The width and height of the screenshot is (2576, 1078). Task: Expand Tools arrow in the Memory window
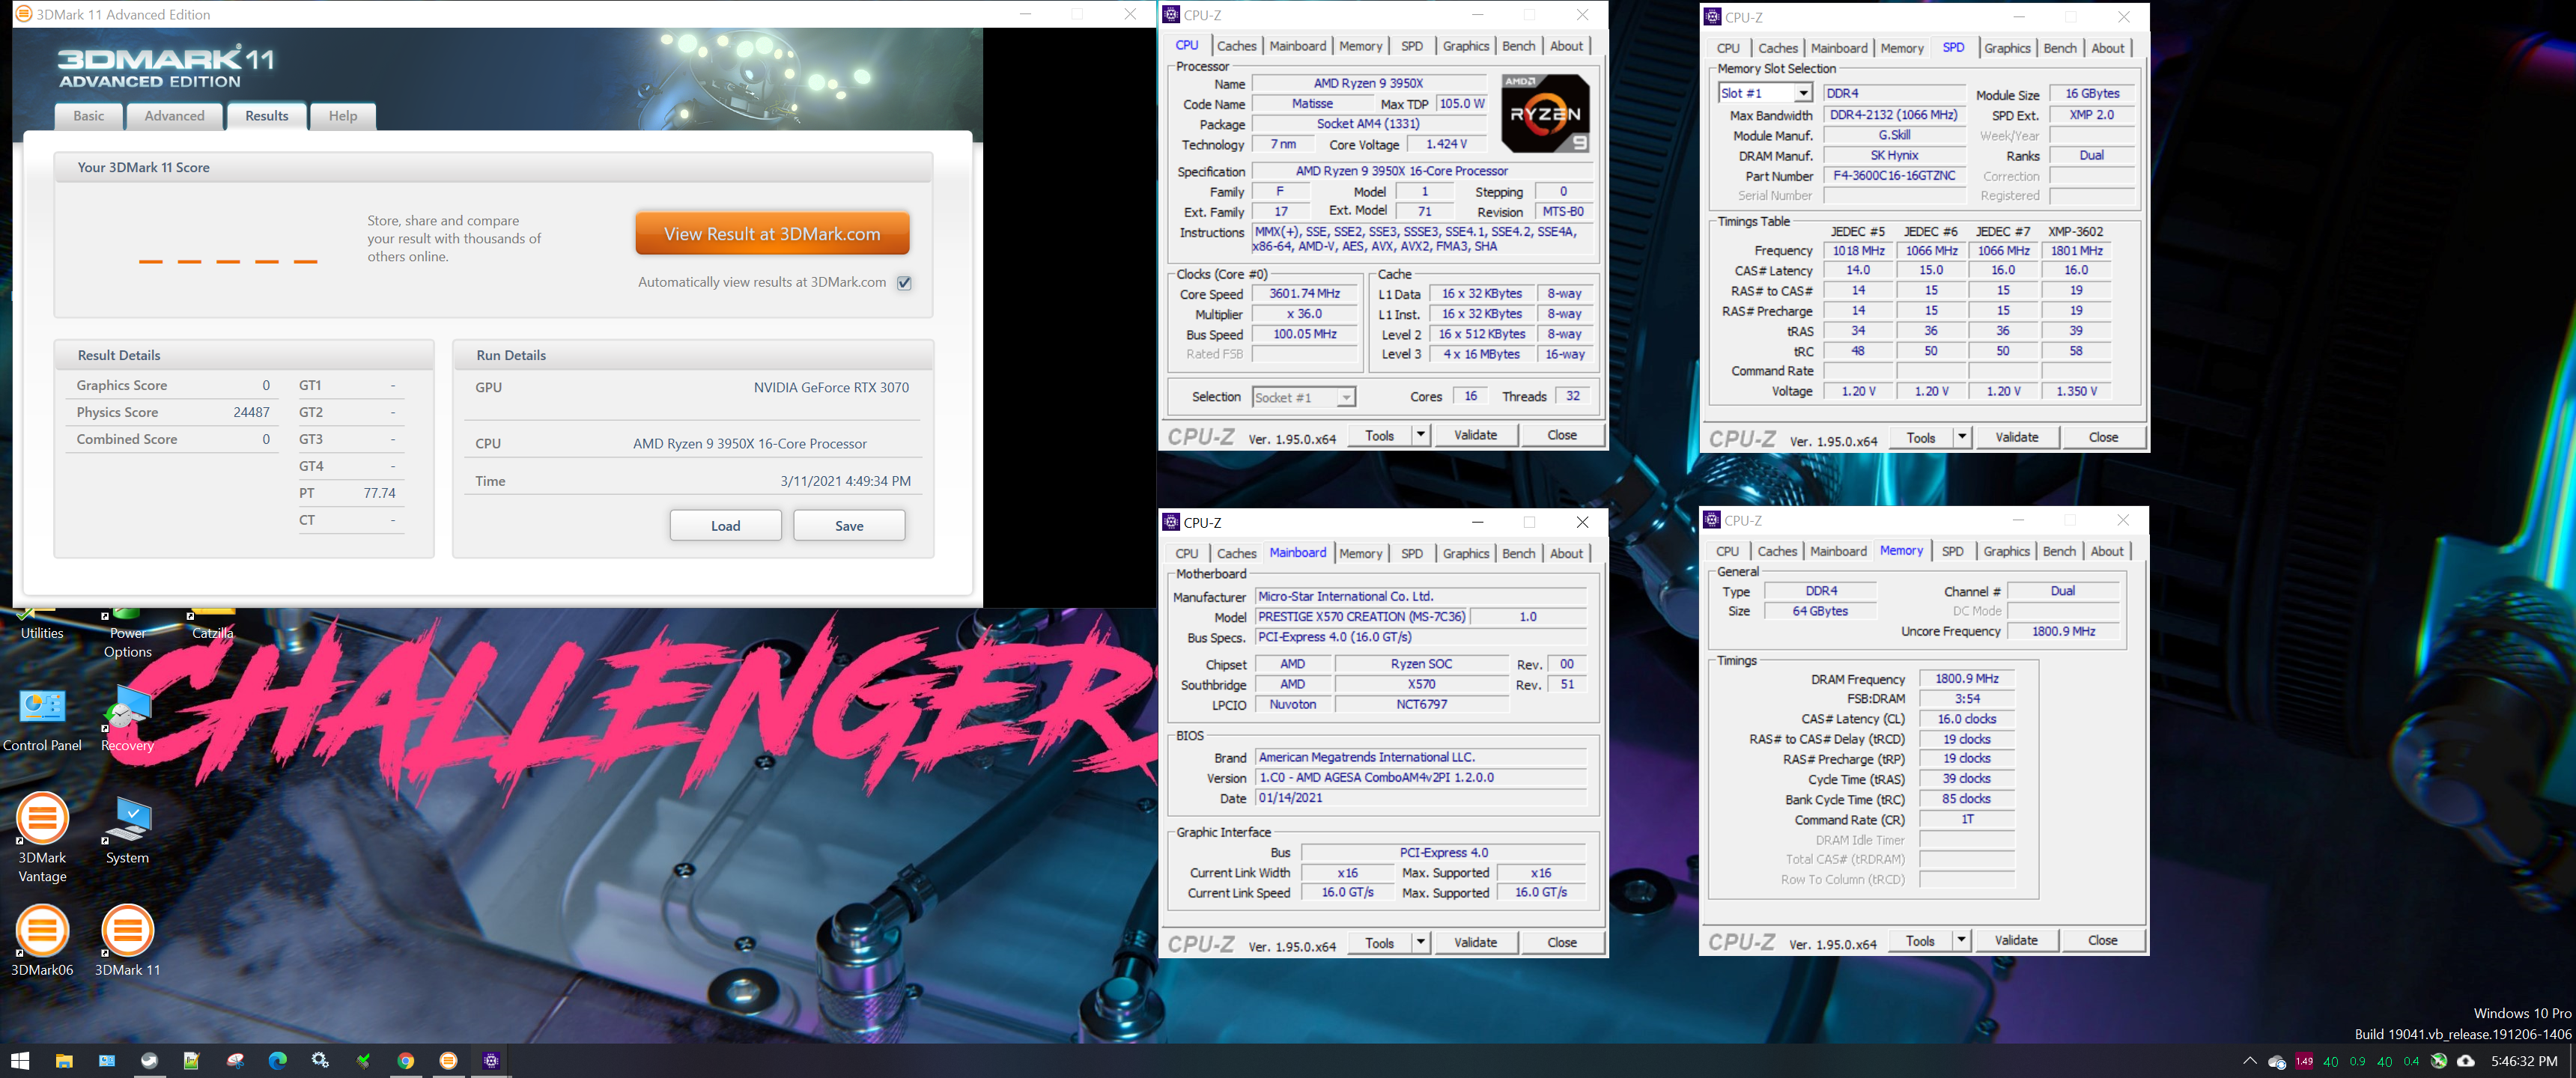point(1961,940)
